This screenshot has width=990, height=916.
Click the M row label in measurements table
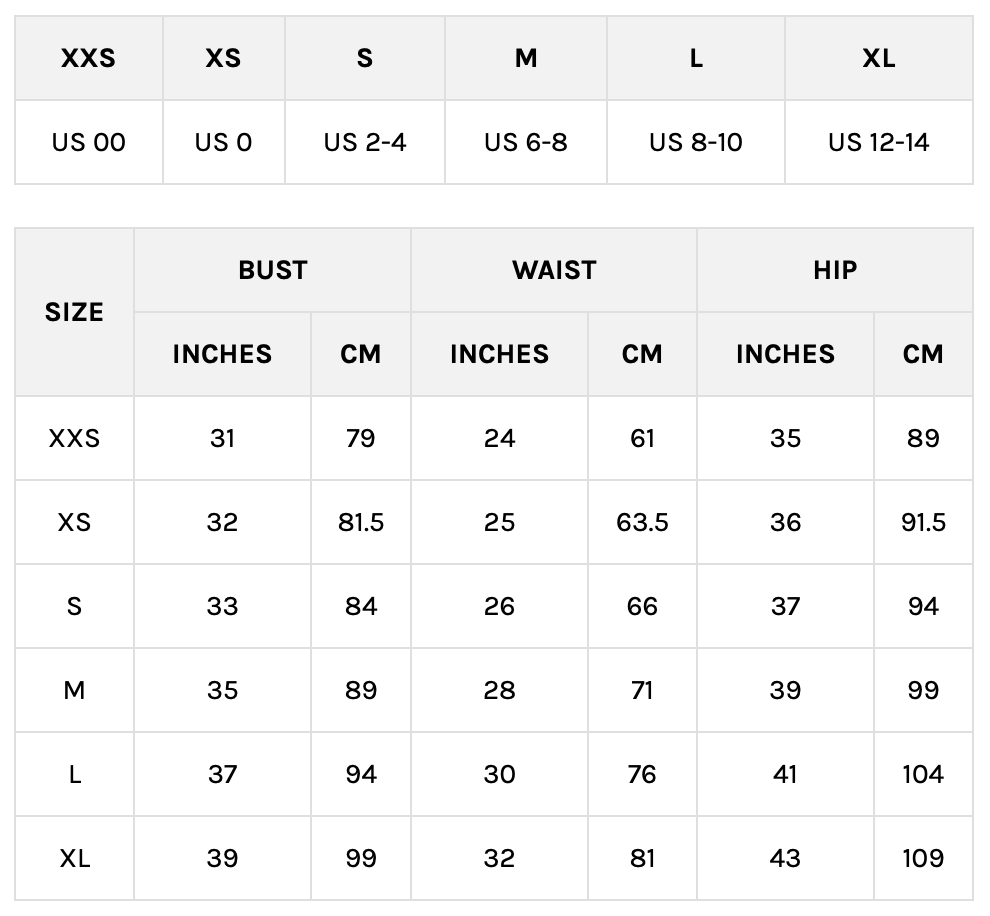click(x=74, y=690)
